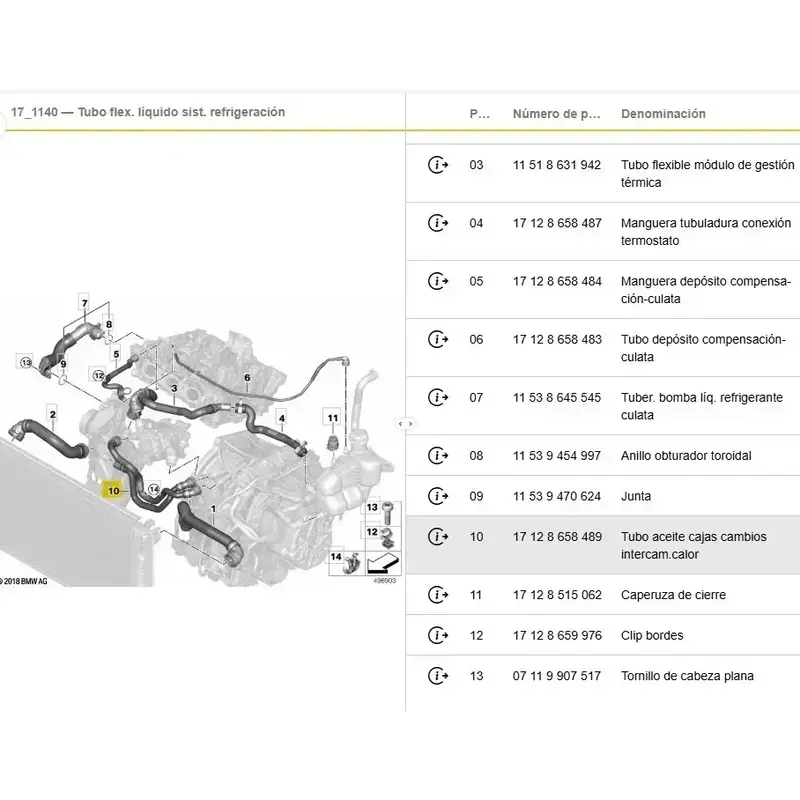The width and height of the screenshot is (800, 800).
Task: Click the position column header P…
Action: [479, 114]
